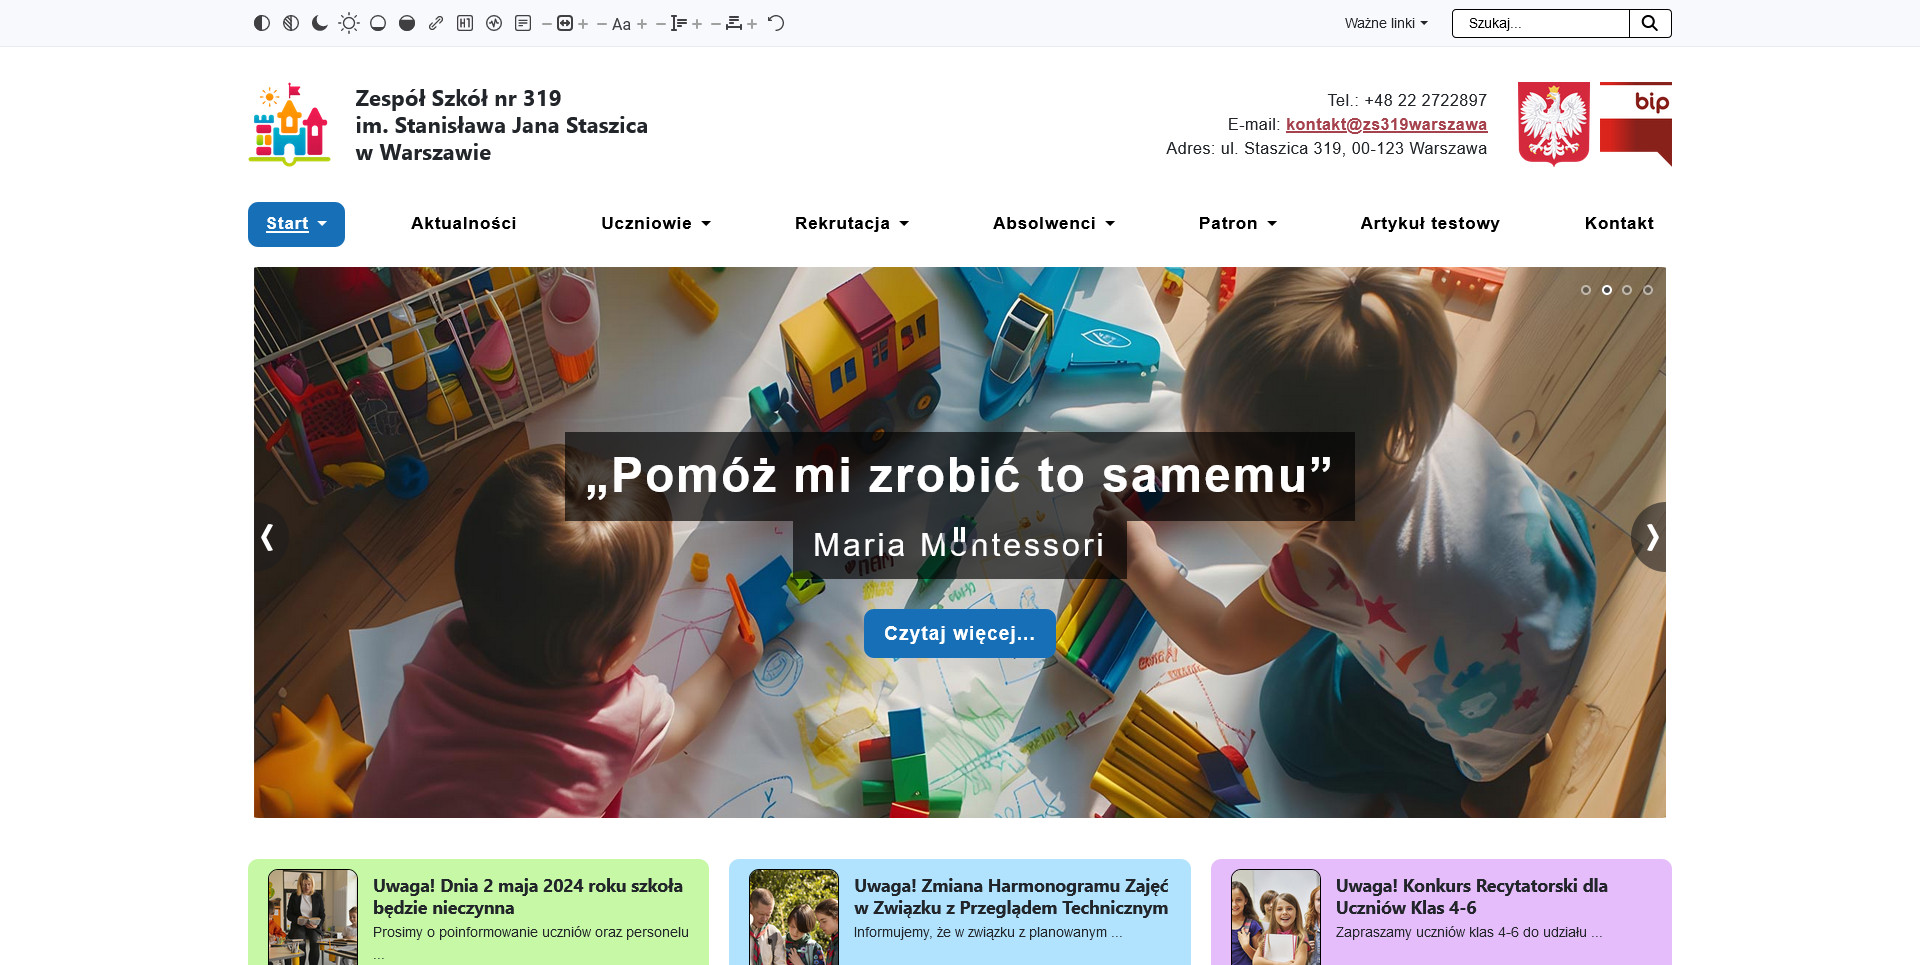Click the half-filled contrast circle icon
The image size is (1920, 965).
point(262,23)
